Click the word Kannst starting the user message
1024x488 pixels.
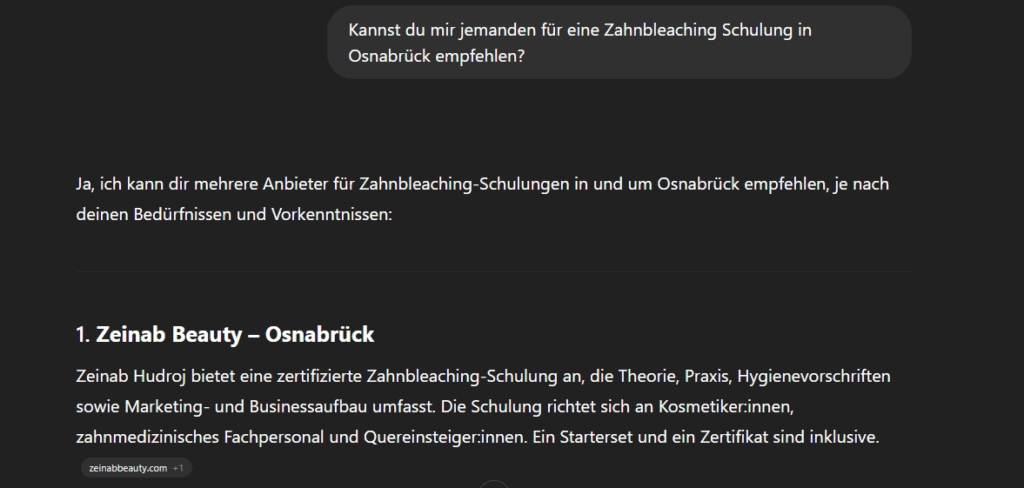pyautogui.click(x=372, y=30)
